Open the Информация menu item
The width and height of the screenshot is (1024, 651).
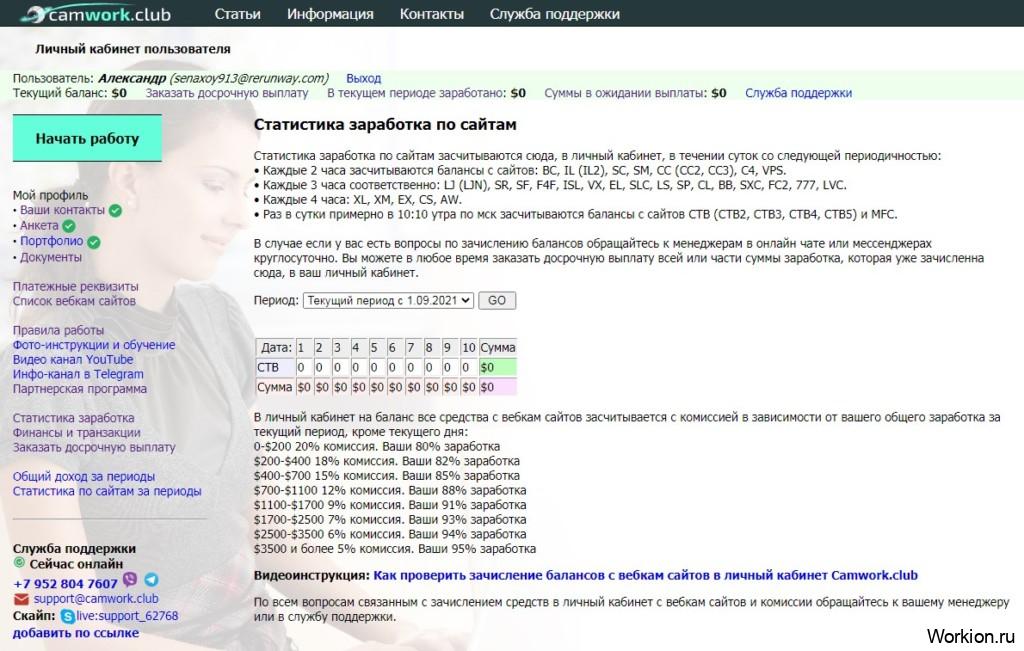click(330, 14)
